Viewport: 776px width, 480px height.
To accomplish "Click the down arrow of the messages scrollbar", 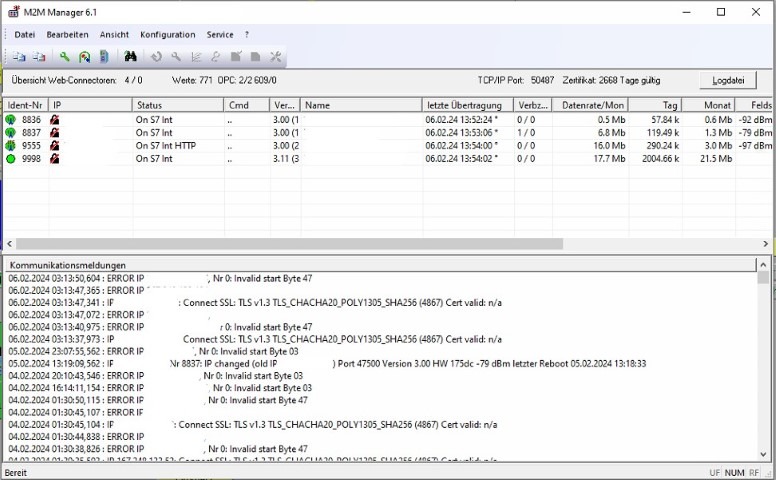I will coord(763,454).
